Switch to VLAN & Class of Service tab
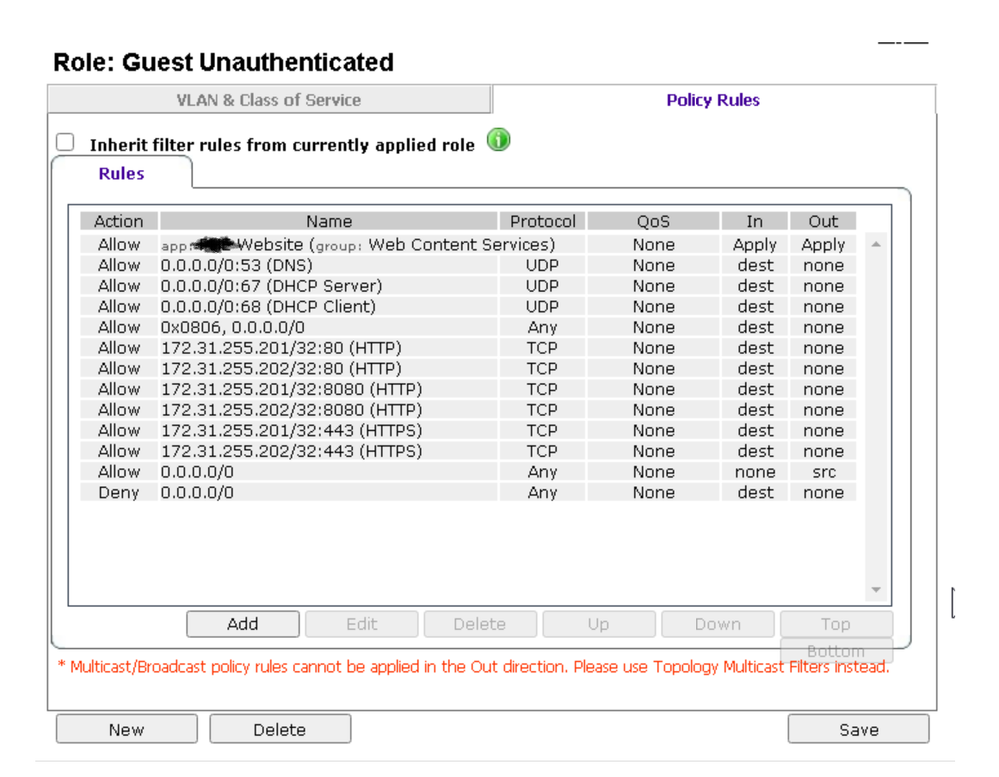 (268, 100)
